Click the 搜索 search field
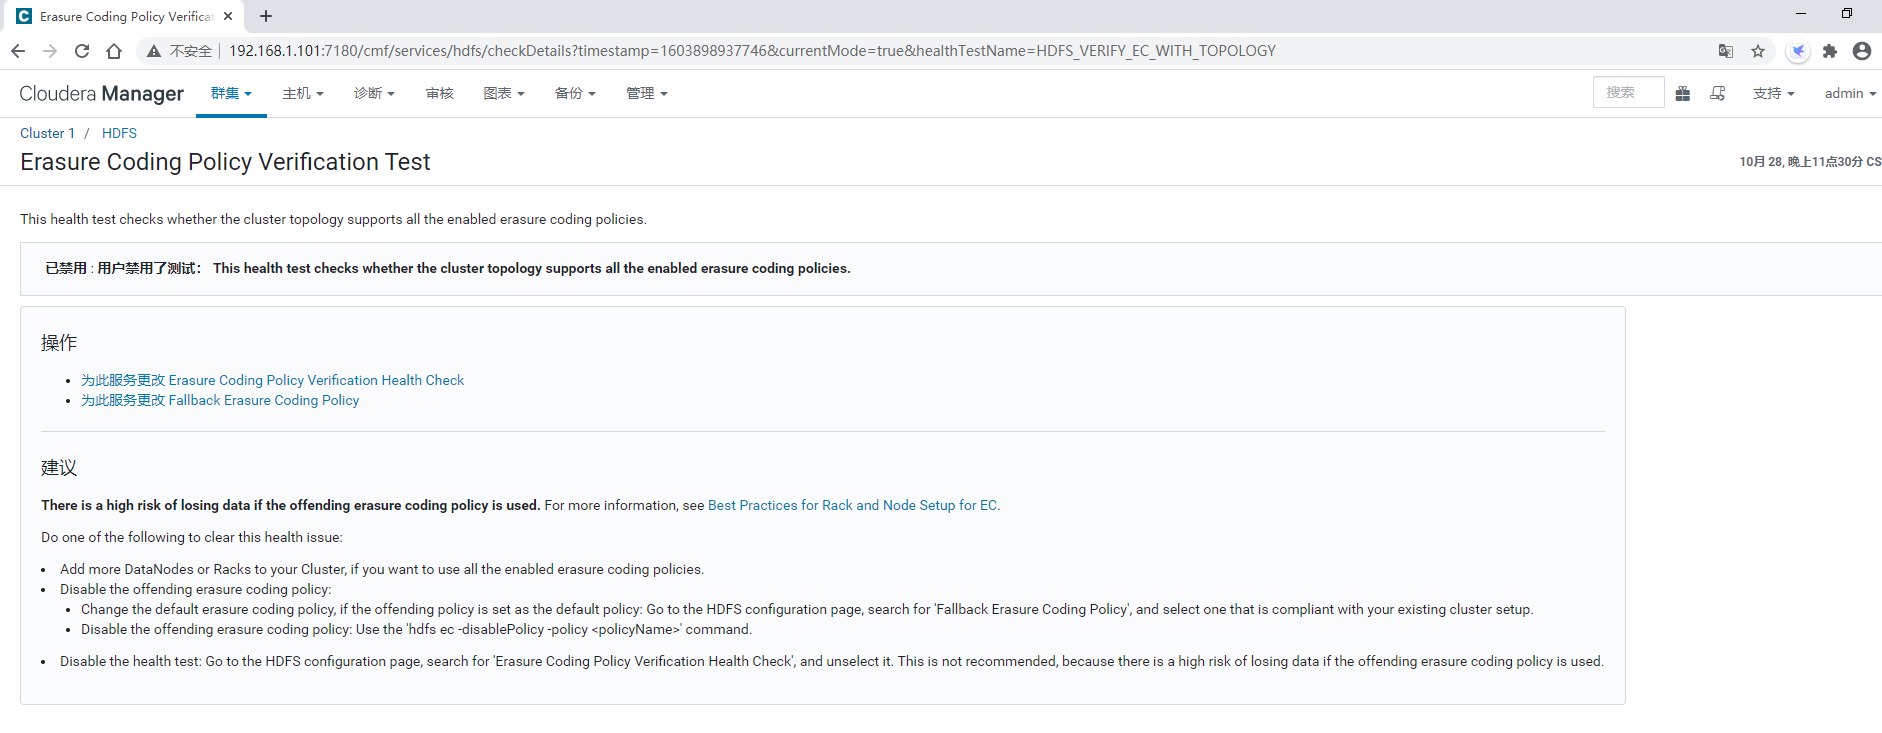Viewport: 1882px width, 733px height. tap(1628, 92)
